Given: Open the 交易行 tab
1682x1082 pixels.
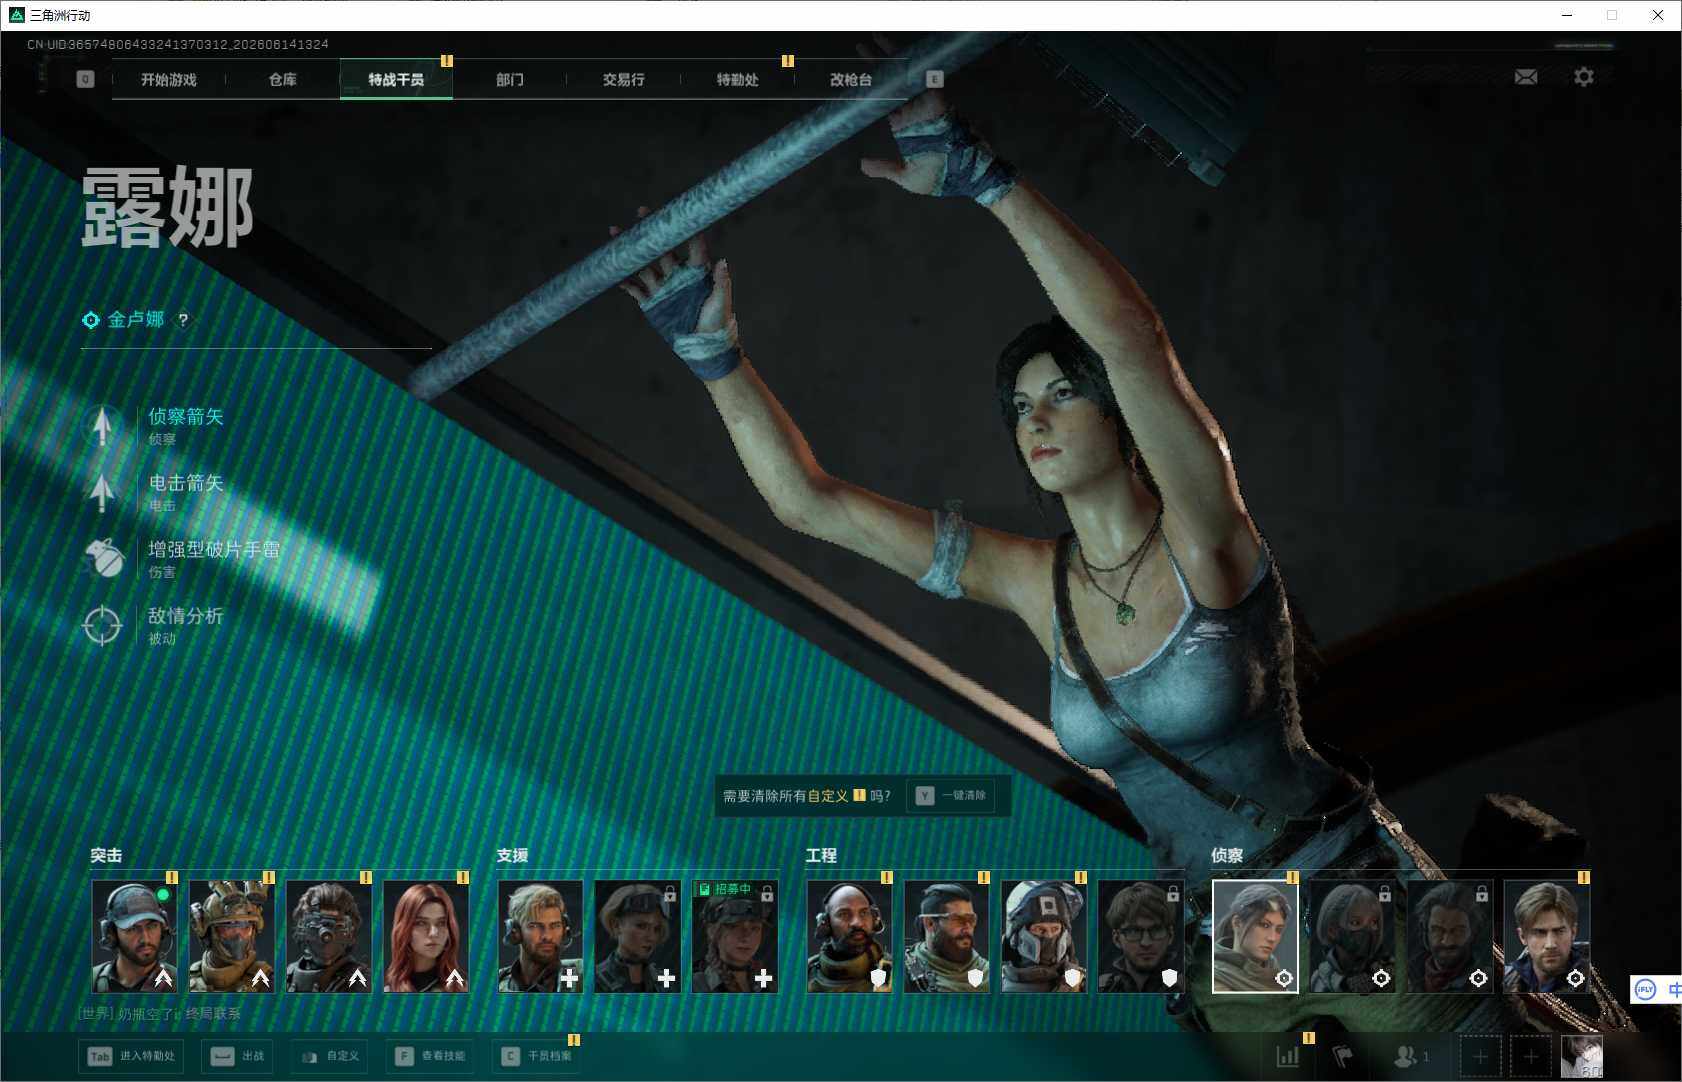Looking at the screenshot, I should click(x=624, y=79).
